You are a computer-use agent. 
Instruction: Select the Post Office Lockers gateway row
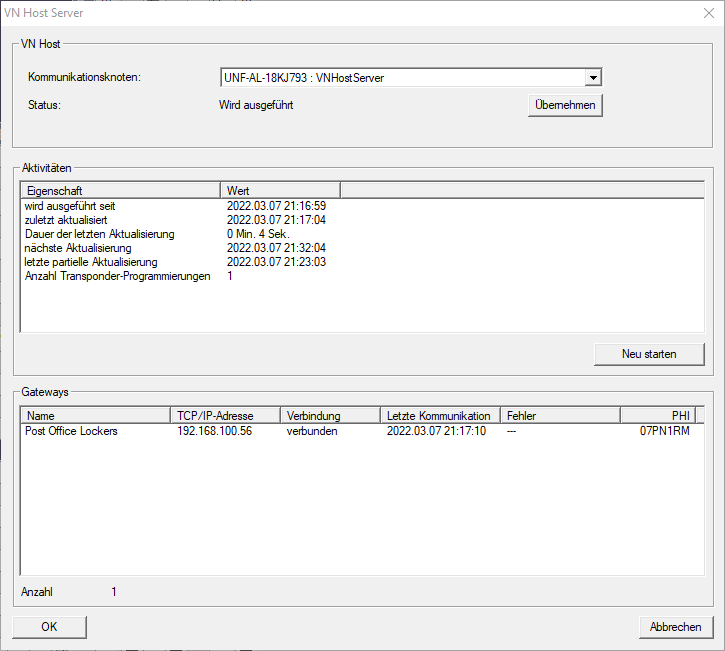[72, 432]
